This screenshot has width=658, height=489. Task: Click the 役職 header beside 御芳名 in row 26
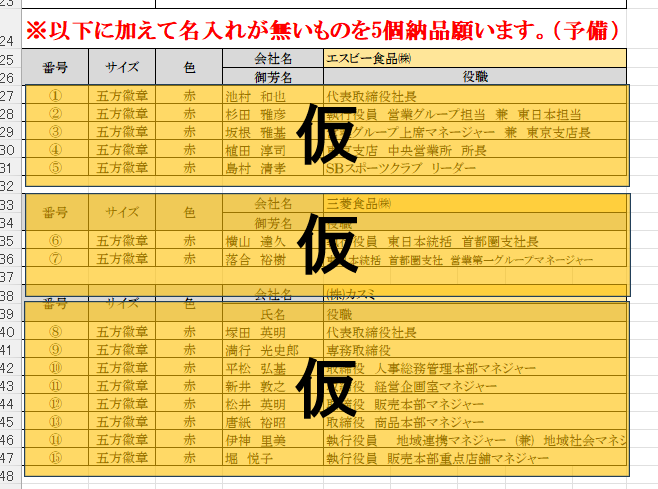[475, 76]
